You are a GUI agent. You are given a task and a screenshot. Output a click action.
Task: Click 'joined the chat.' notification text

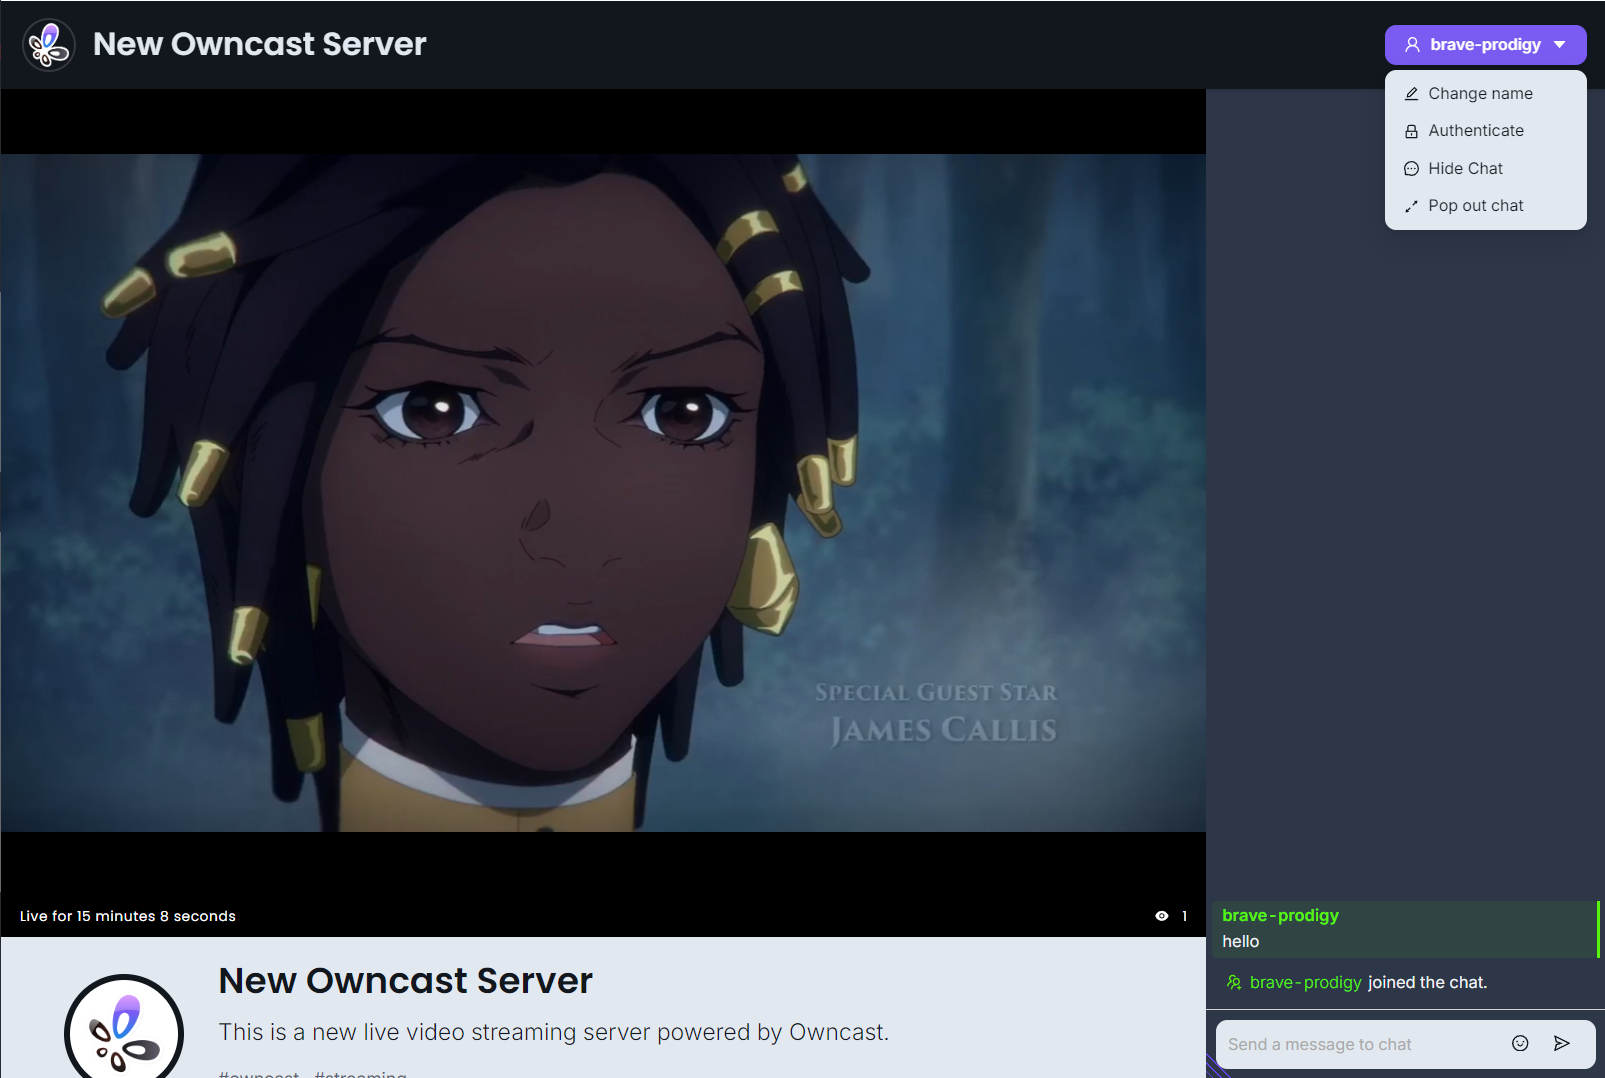(1427, 983)
